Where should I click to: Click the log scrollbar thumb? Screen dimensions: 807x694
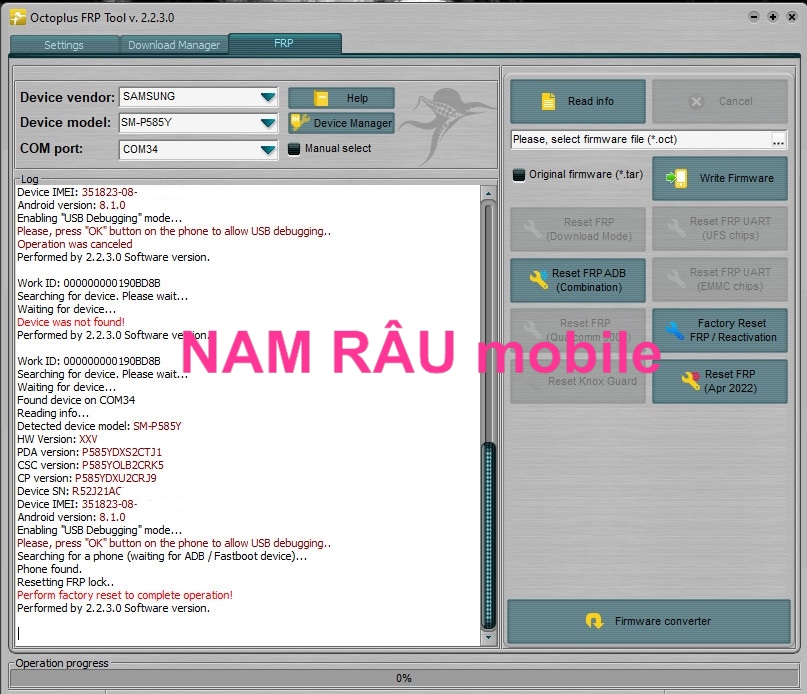[x=488, y=535]
